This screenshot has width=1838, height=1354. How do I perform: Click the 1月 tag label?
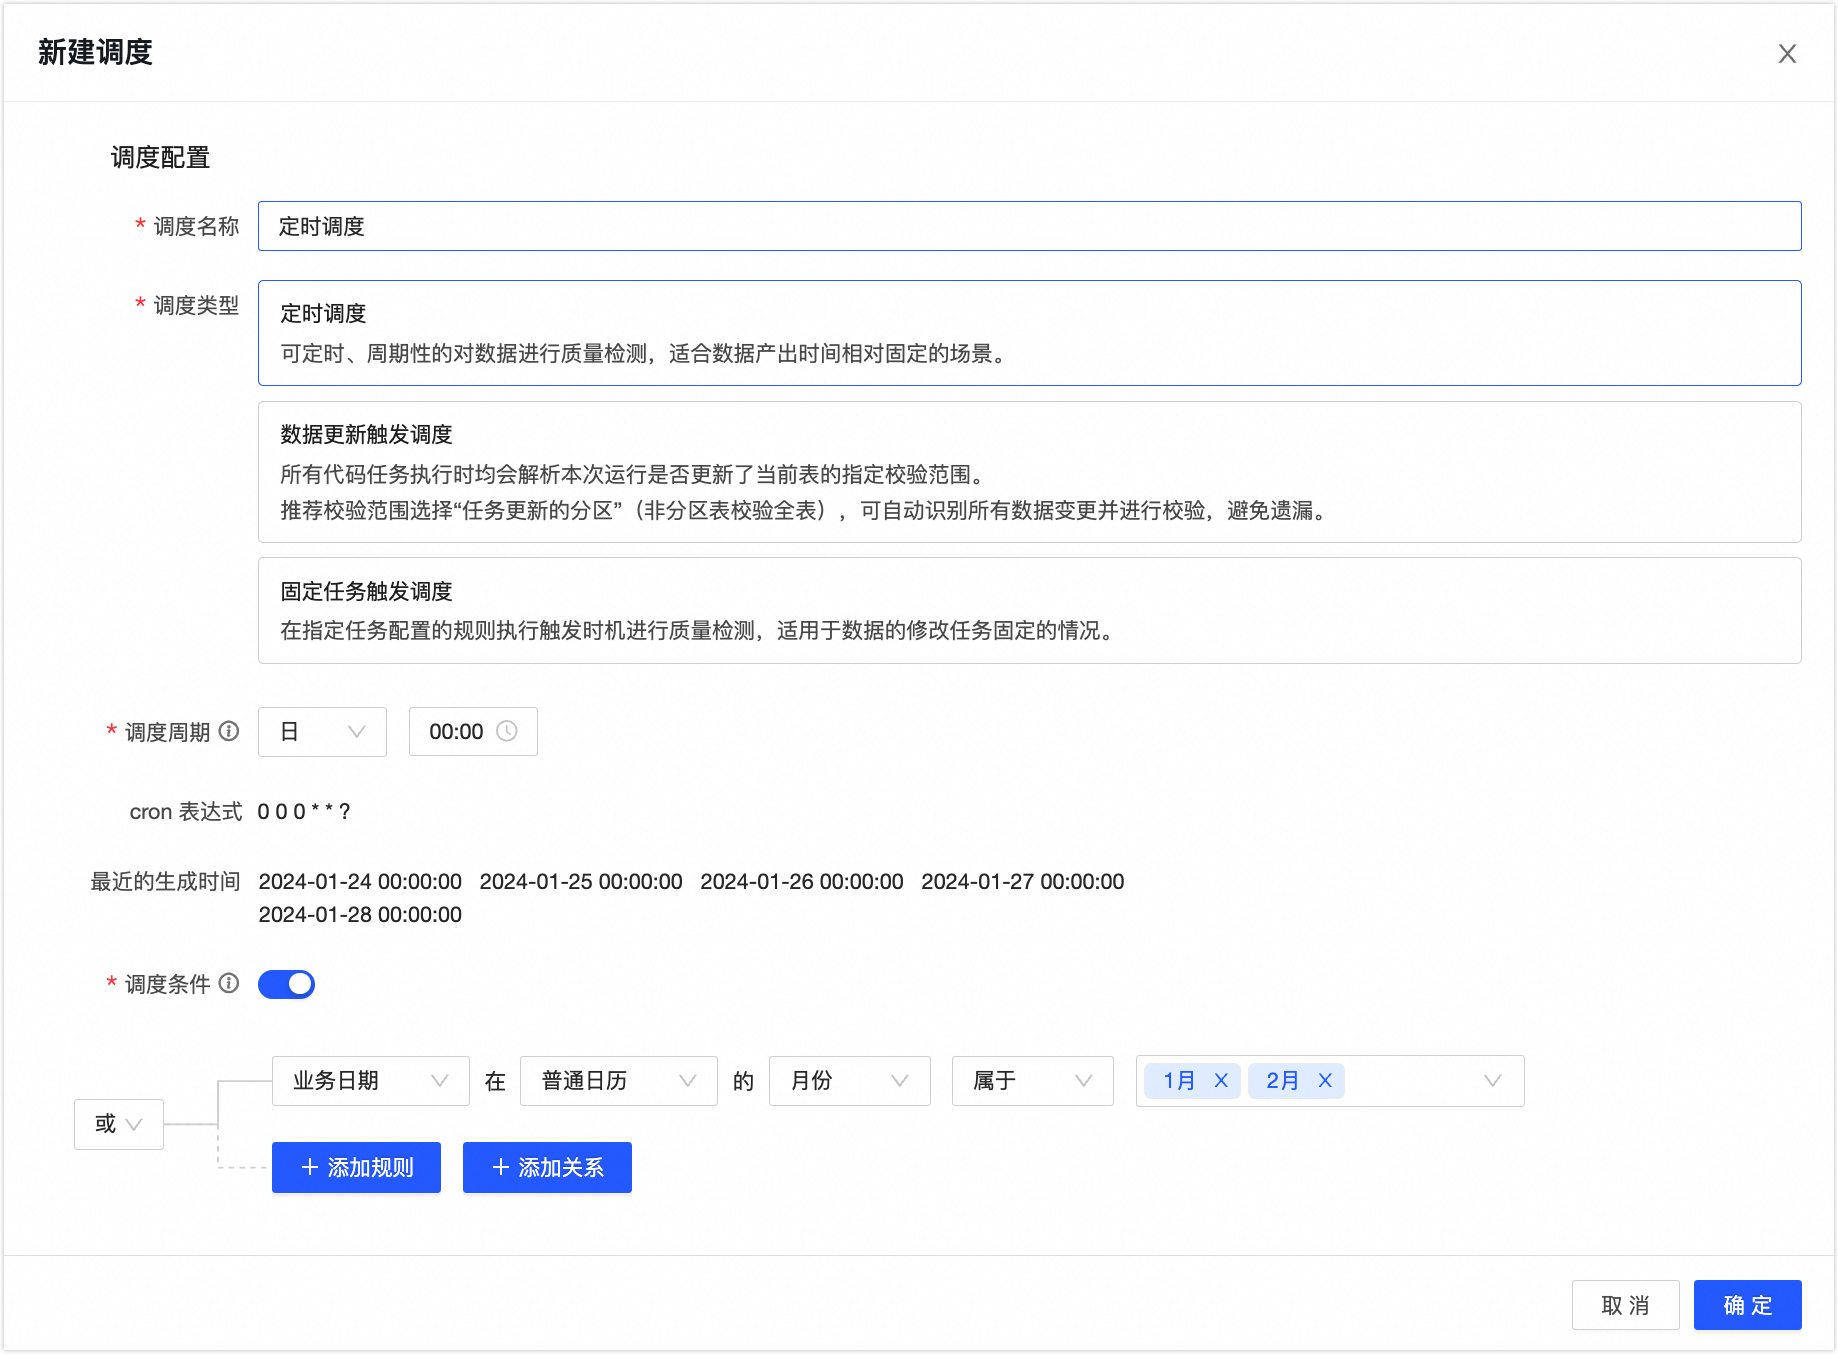click(x=1179, y=1080)
